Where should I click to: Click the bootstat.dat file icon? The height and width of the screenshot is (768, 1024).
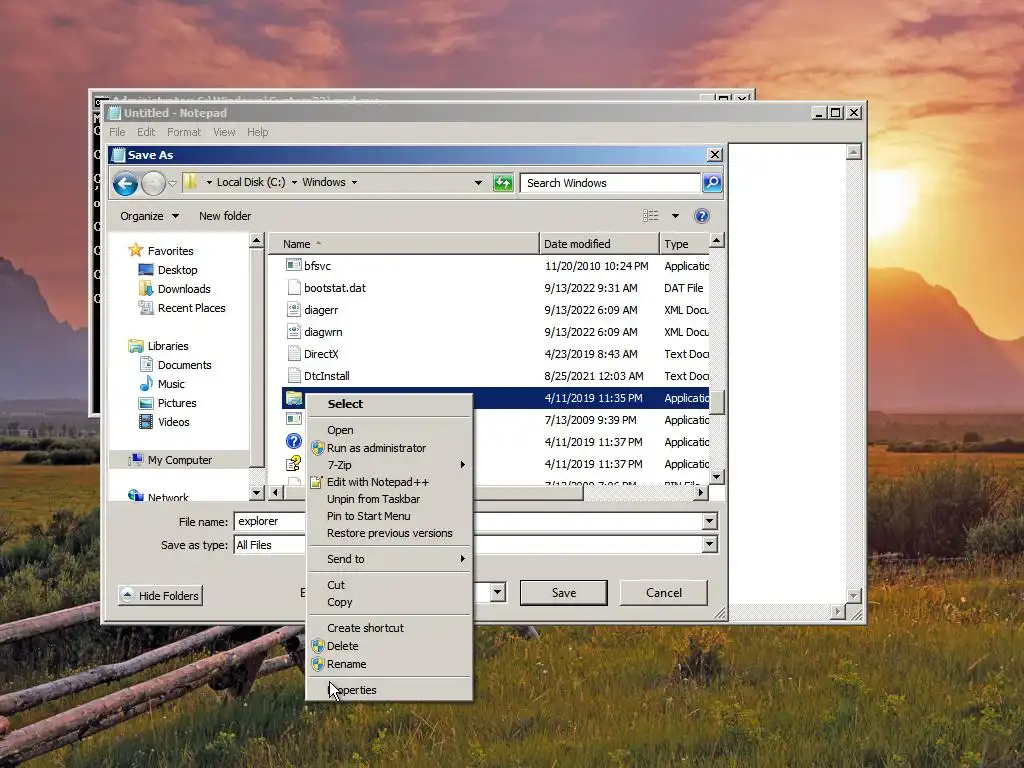pyautogui.click(x=294, y=287)
